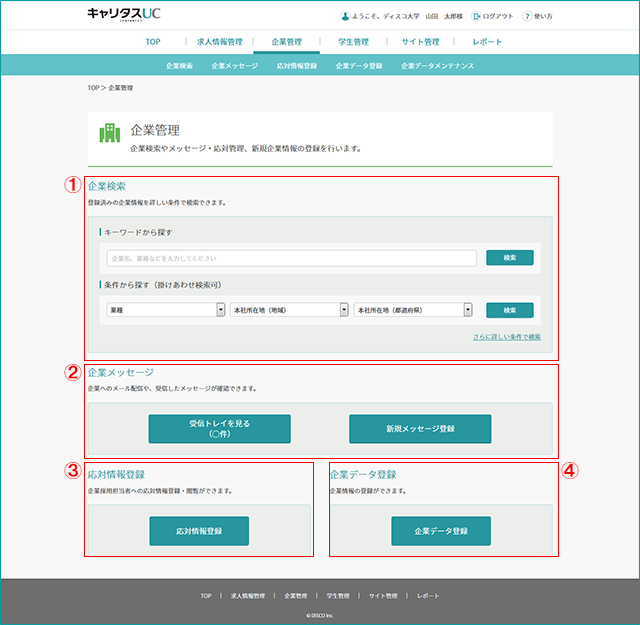Open the 求人情報管理 menu tab

(x=220, y=42)
